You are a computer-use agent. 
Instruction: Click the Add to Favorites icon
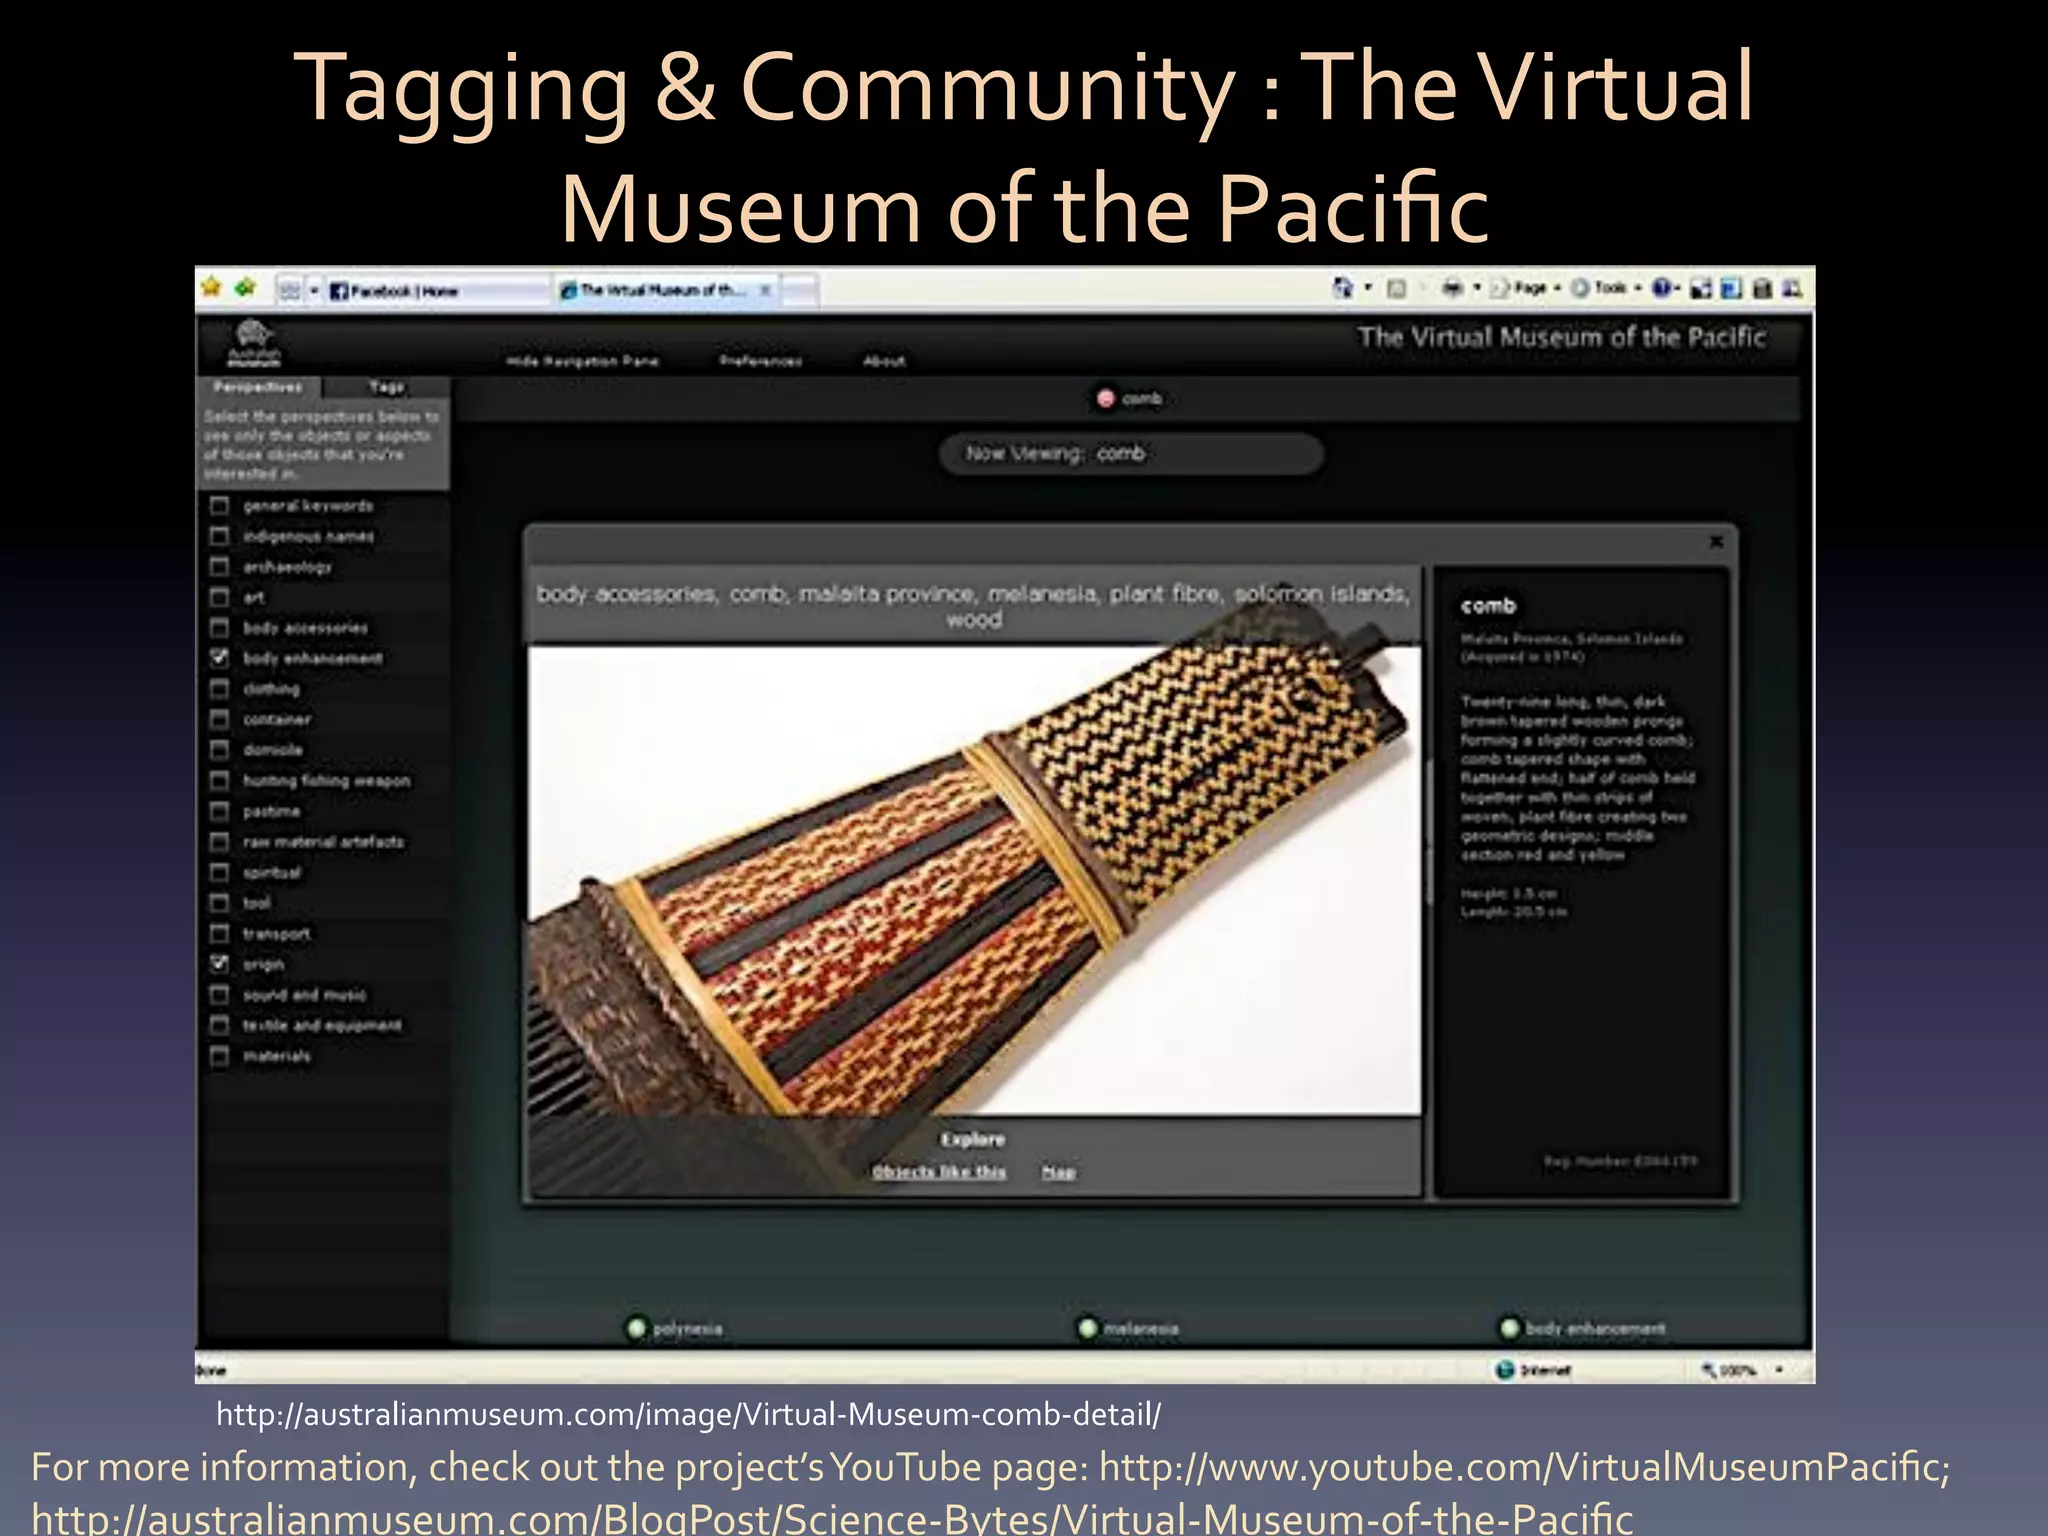click(x=245, y=289)
